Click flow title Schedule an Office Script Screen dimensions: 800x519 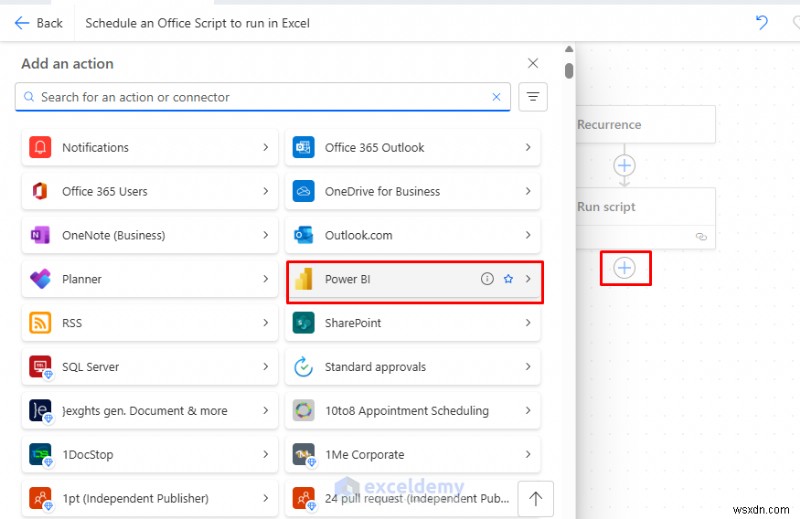(x=197, y=23)
